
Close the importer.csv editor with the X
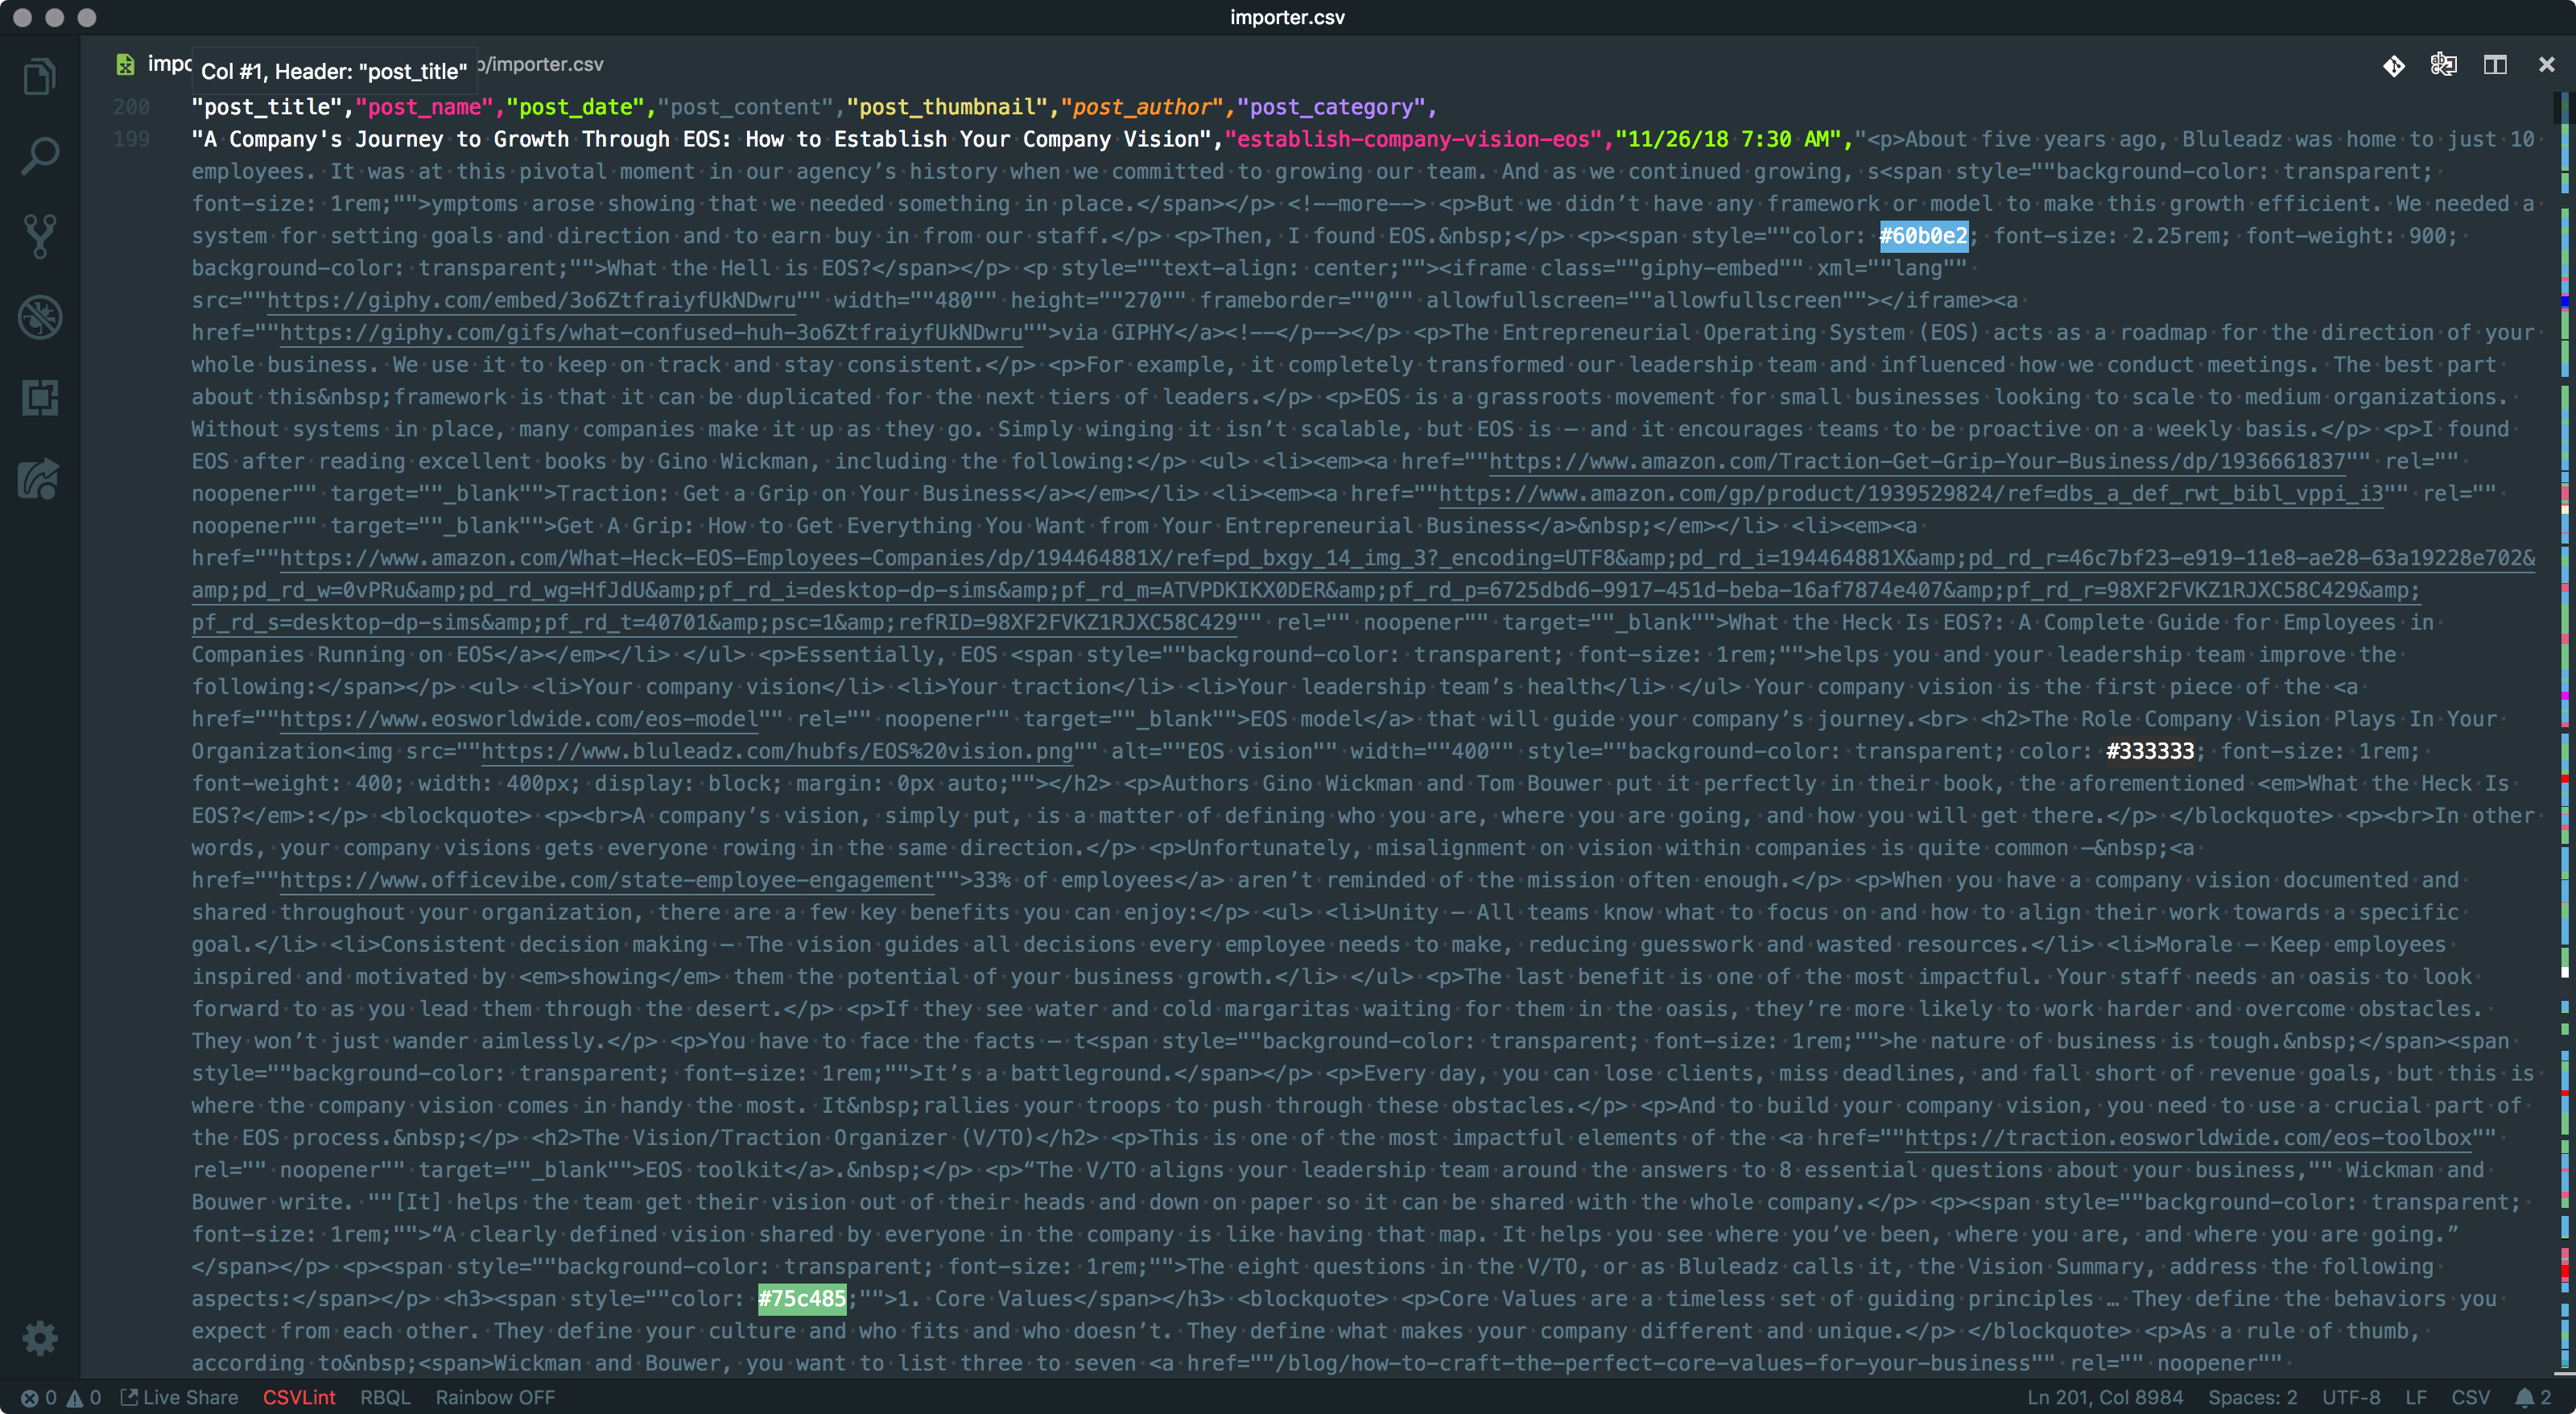[x=2546, y=65]
